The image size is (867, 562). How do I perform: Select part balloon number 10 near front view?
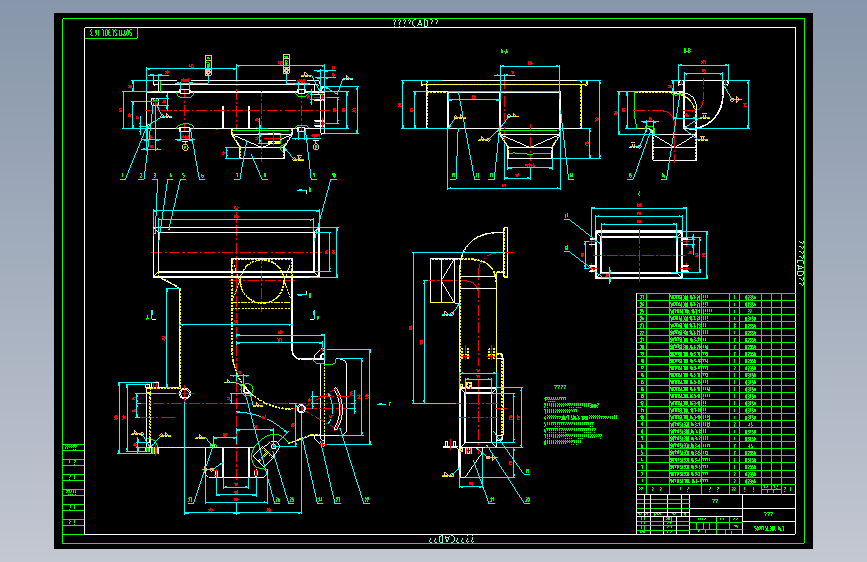(333, 176)
